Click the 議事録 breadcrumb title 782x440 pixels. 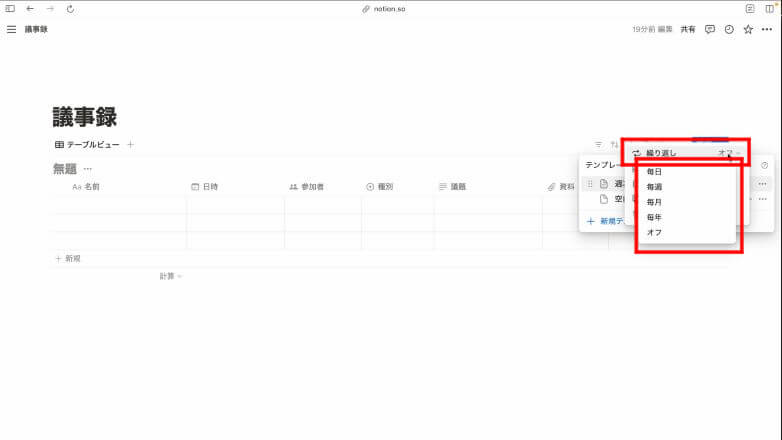click(x=36, y=29)
